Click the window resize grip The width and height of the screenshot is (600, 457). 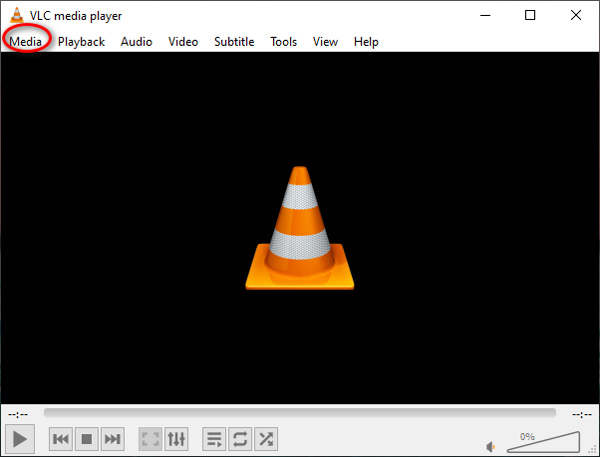(x=594, y=451)
